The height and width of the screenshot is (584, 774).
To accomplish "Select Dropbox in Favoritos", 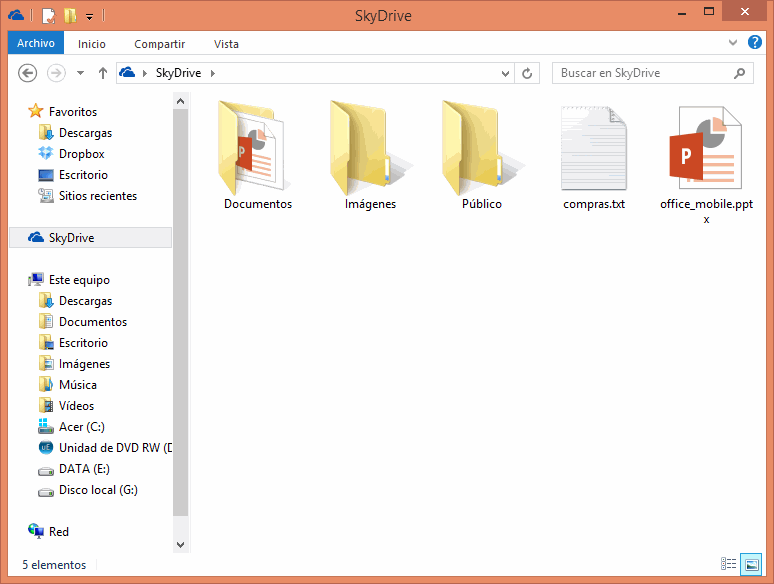I will coord(81,154).
